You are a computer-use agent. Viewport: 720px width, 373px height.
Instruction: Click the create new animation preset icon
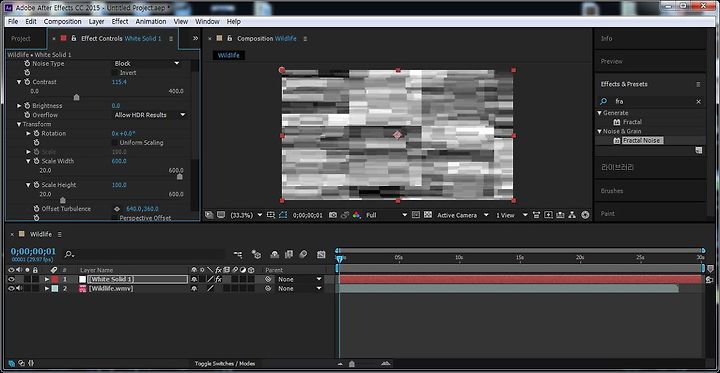coord(698,150)
